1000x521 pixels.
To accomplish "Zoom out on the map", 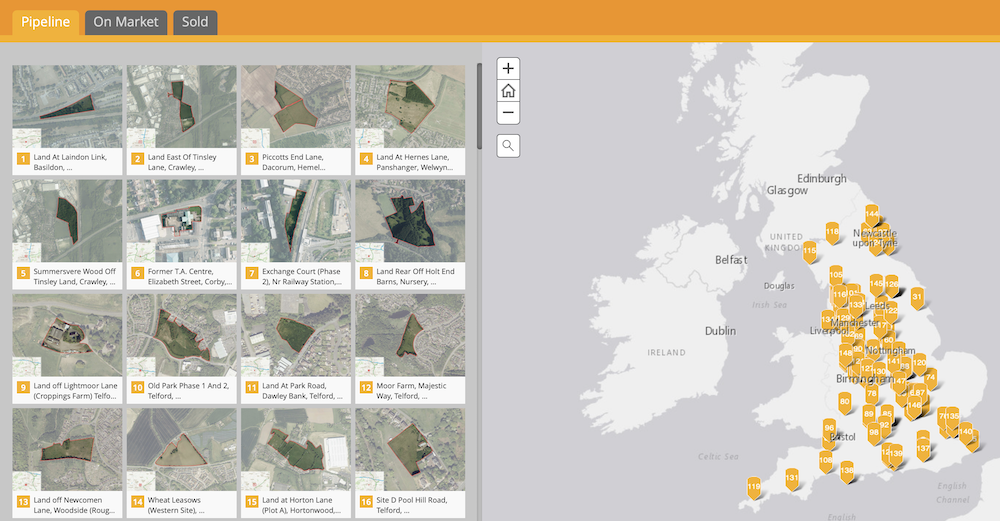I will point(508,113).
